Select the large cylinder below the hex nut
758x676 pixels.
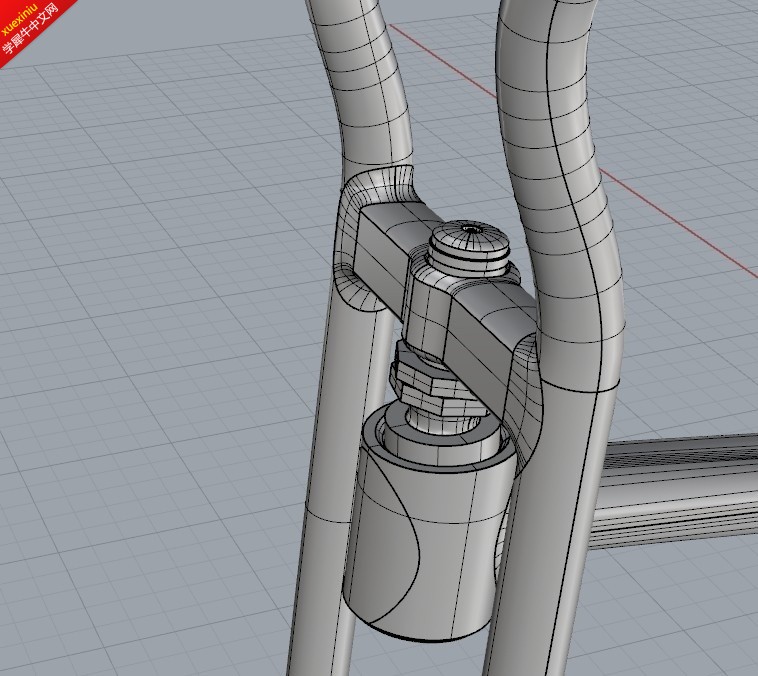tap(428, 527)
